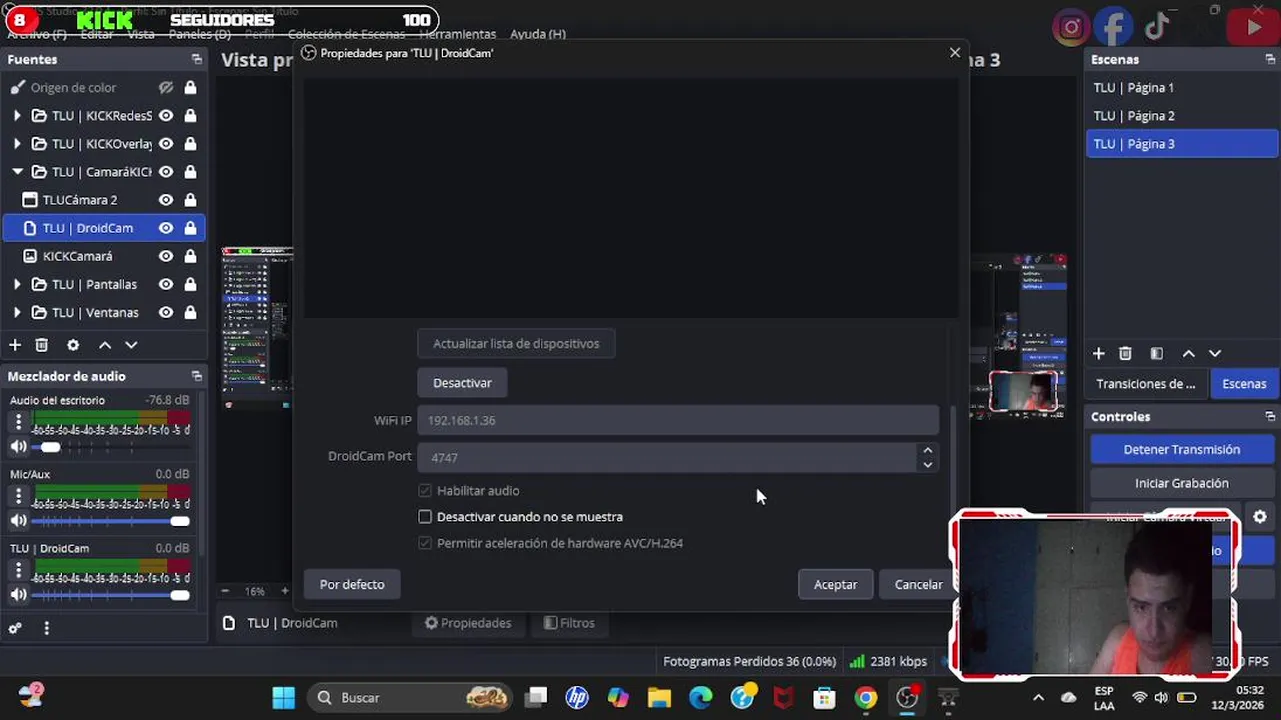Move selected source down
This screenshot has height=720, width=1281.
(x=131, y=345)
